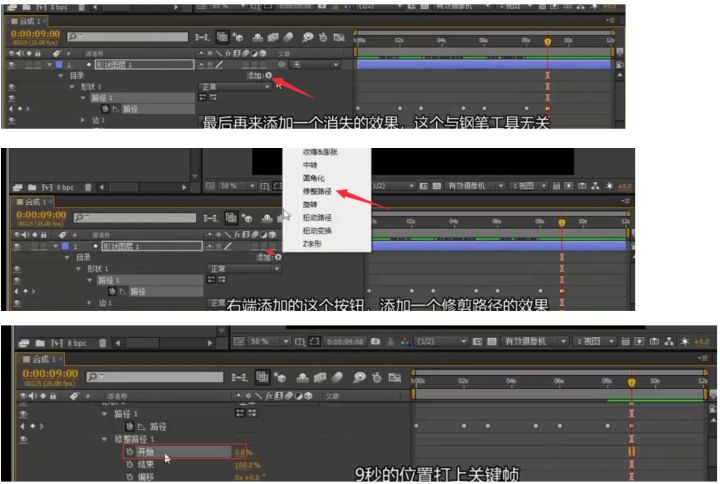This screenshot has height=484, width=720.
Task: Click the 开始 value 0.0%
Action: click(x=240, y=452)
